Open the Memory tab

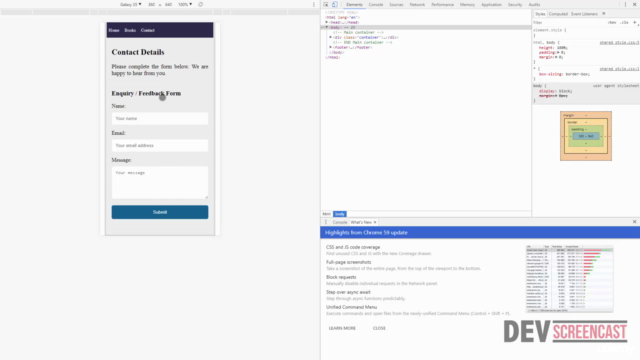click(467, 4)
